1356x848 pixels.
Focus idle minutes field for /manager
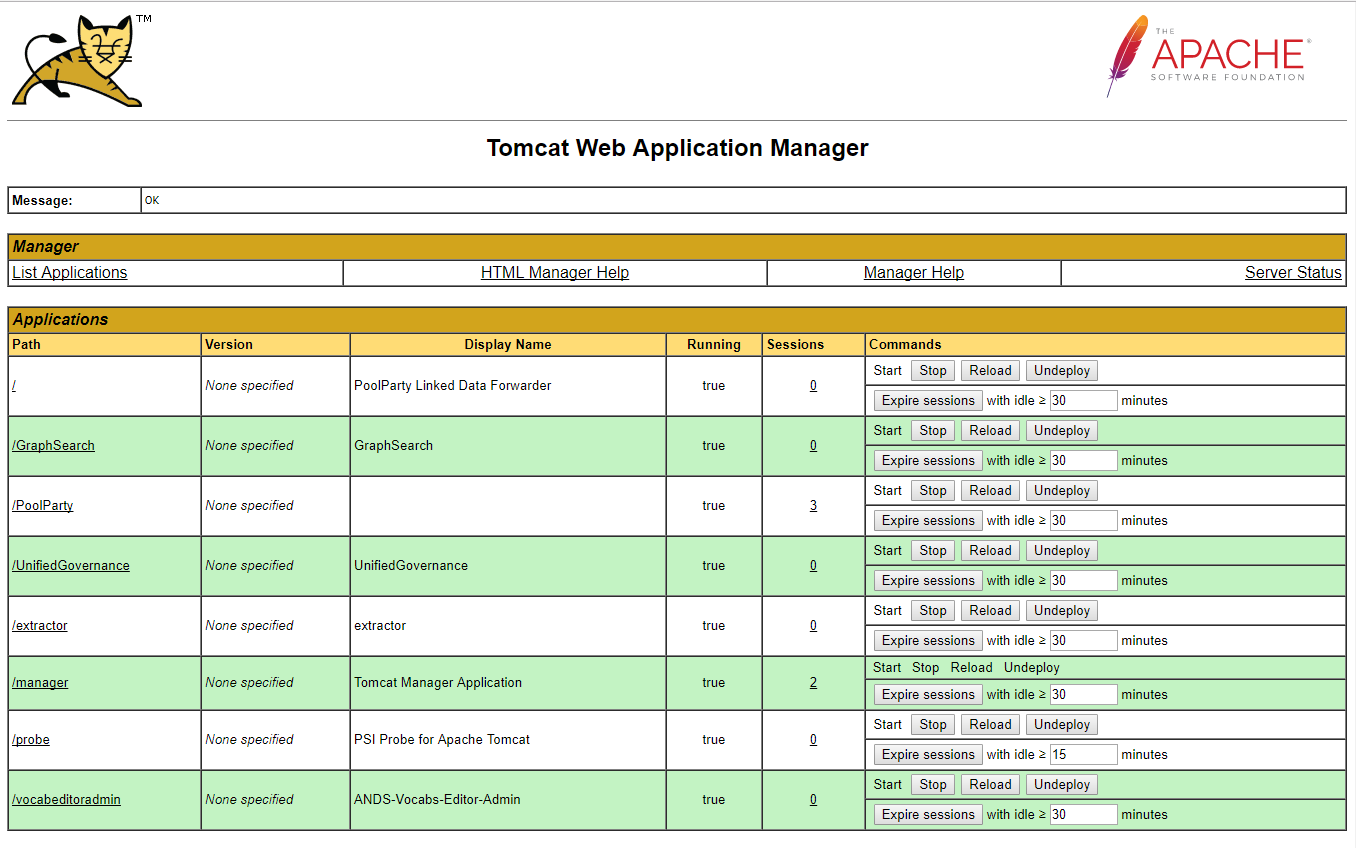click(x=1083, y=694)
